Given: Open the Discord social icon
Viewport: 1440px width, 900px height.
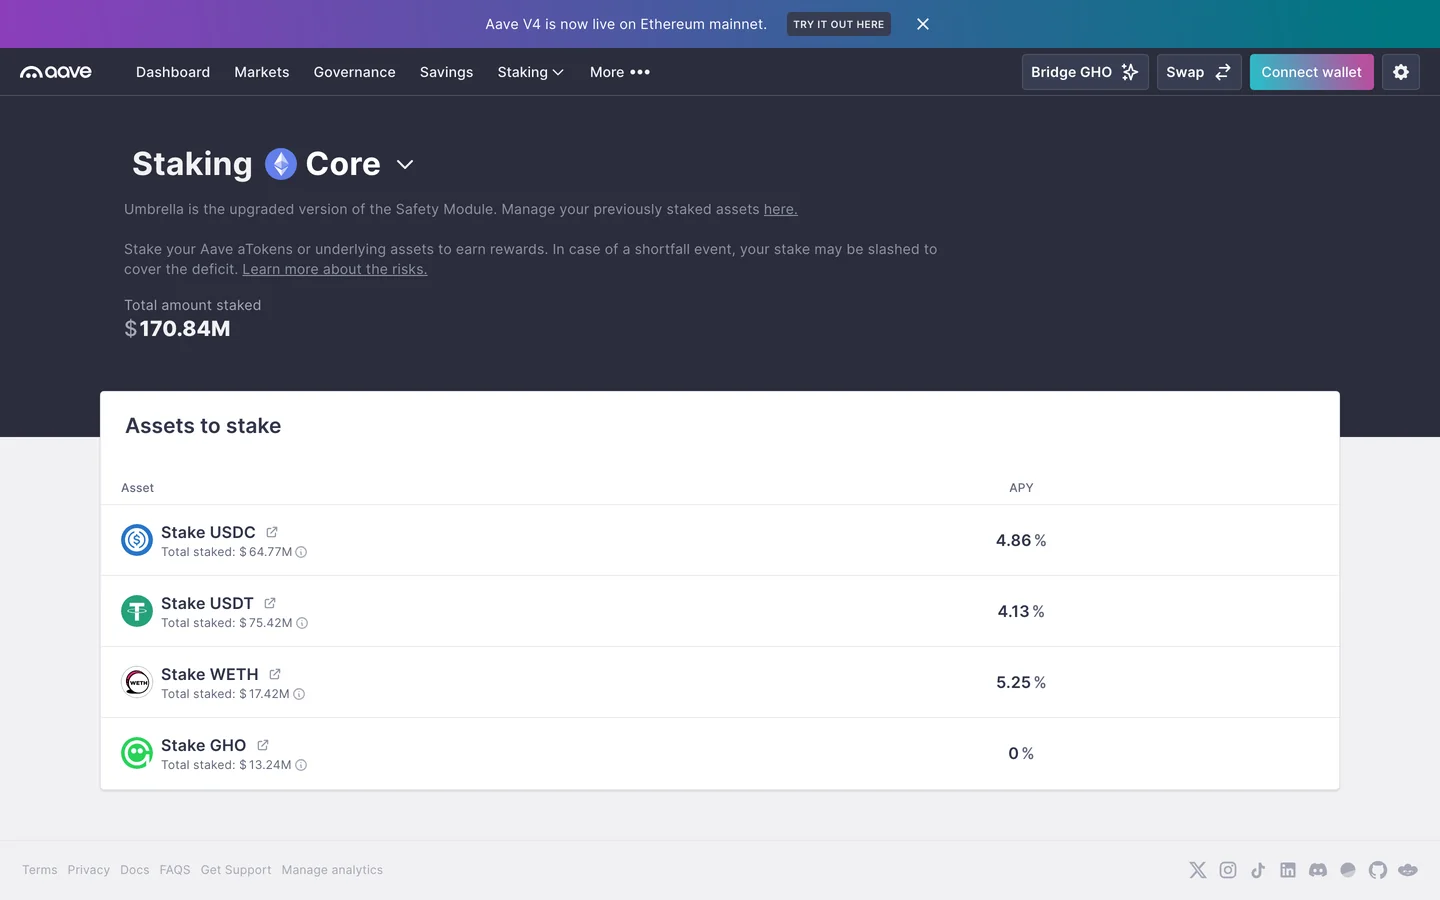Looking at the screenshot, I should [x=1318, y=870].
